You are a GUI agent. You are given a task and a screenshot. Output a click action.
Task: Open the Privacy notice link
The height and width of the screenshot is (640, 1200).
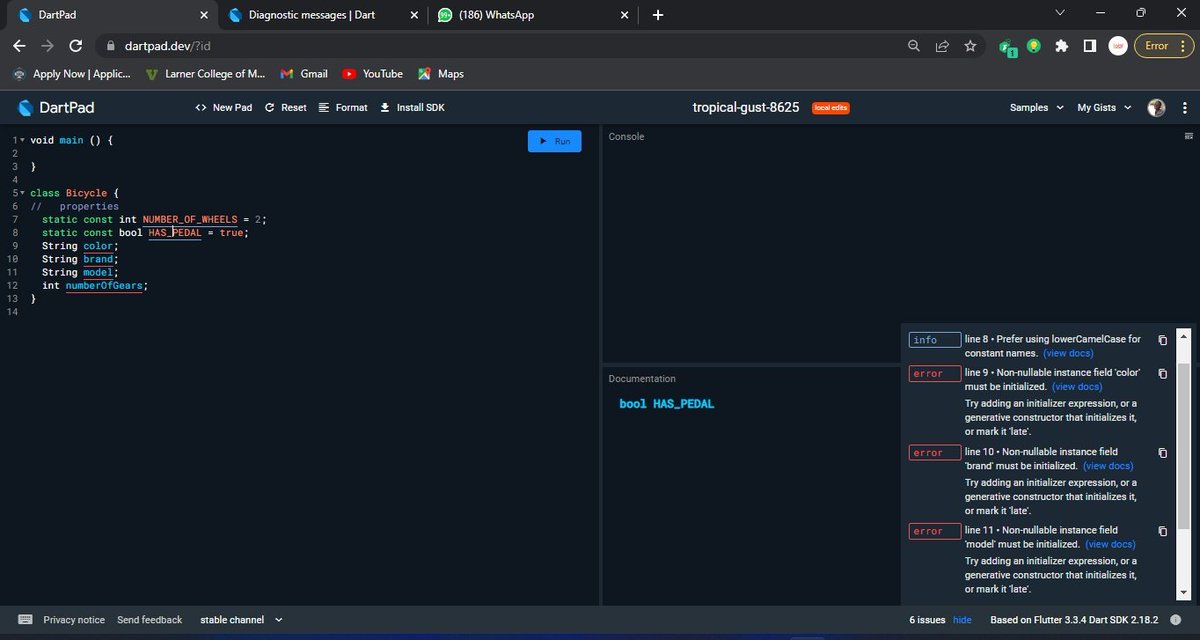click(74, 620)
